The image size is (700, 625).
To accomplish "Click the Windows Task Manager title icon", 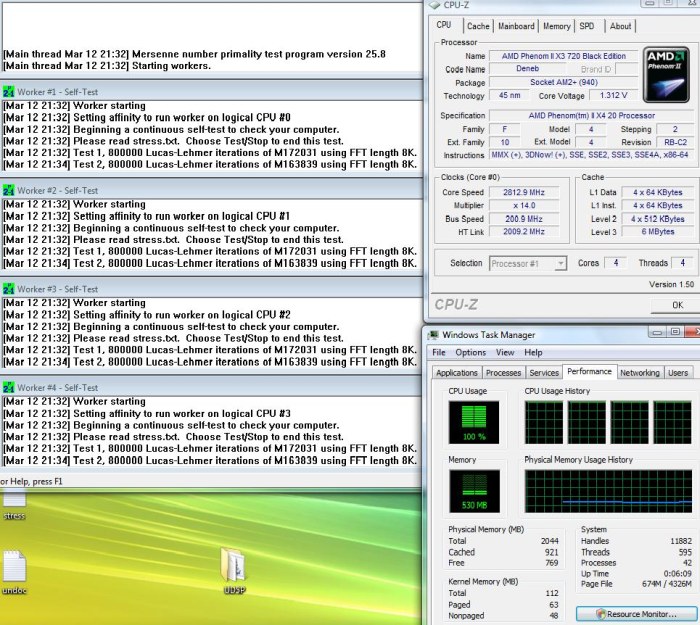I will pyautogui.click(x=433, y=335).
